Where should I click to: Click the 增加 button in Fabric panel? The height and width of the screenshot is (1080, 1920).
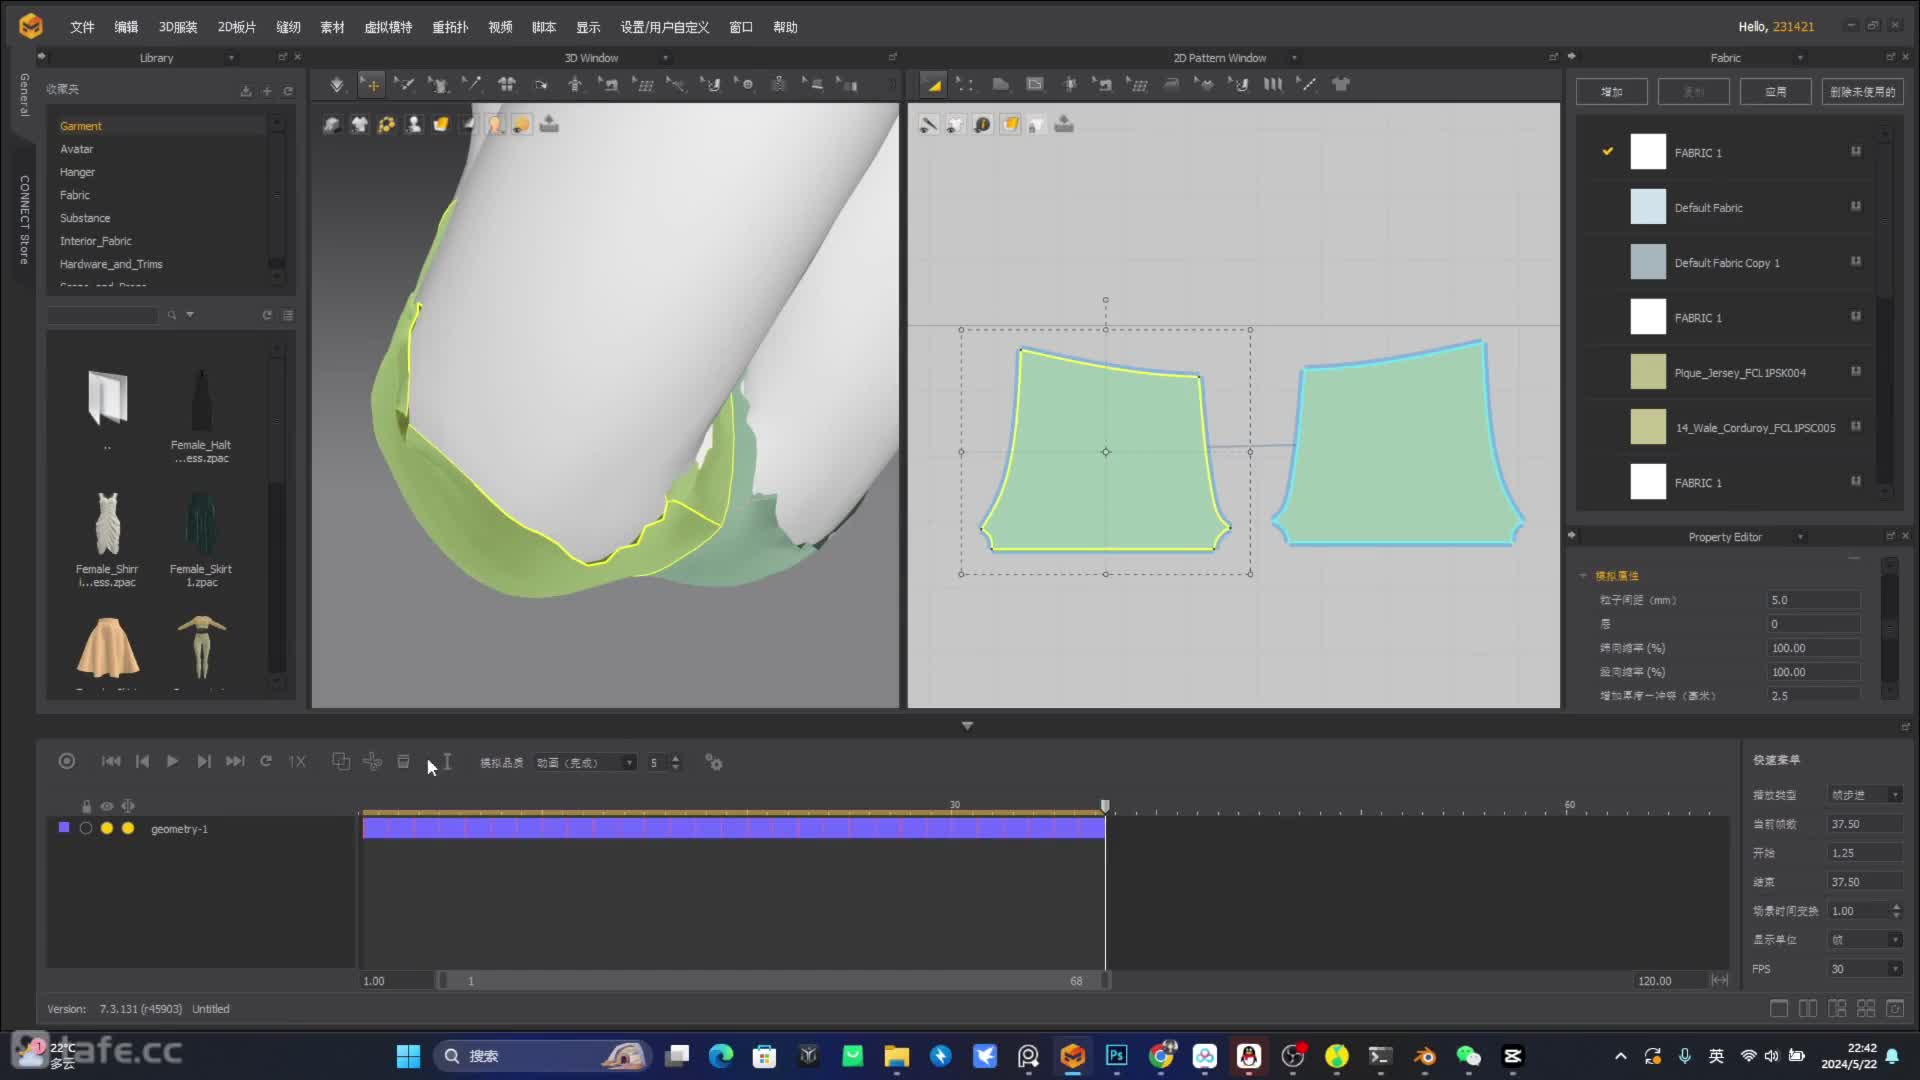[1611, 92]
